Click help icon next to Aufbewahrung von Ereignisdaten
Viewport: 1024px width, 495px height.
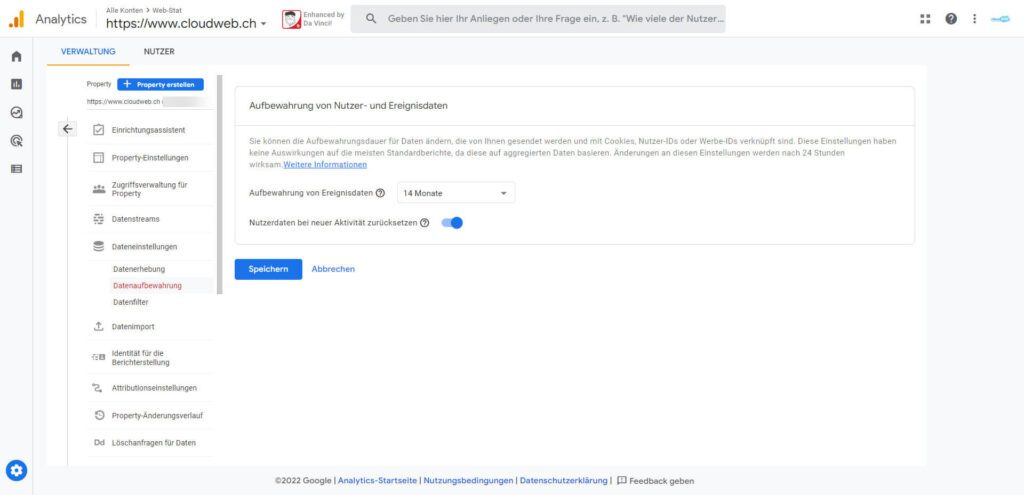click(x=380, y=193)
